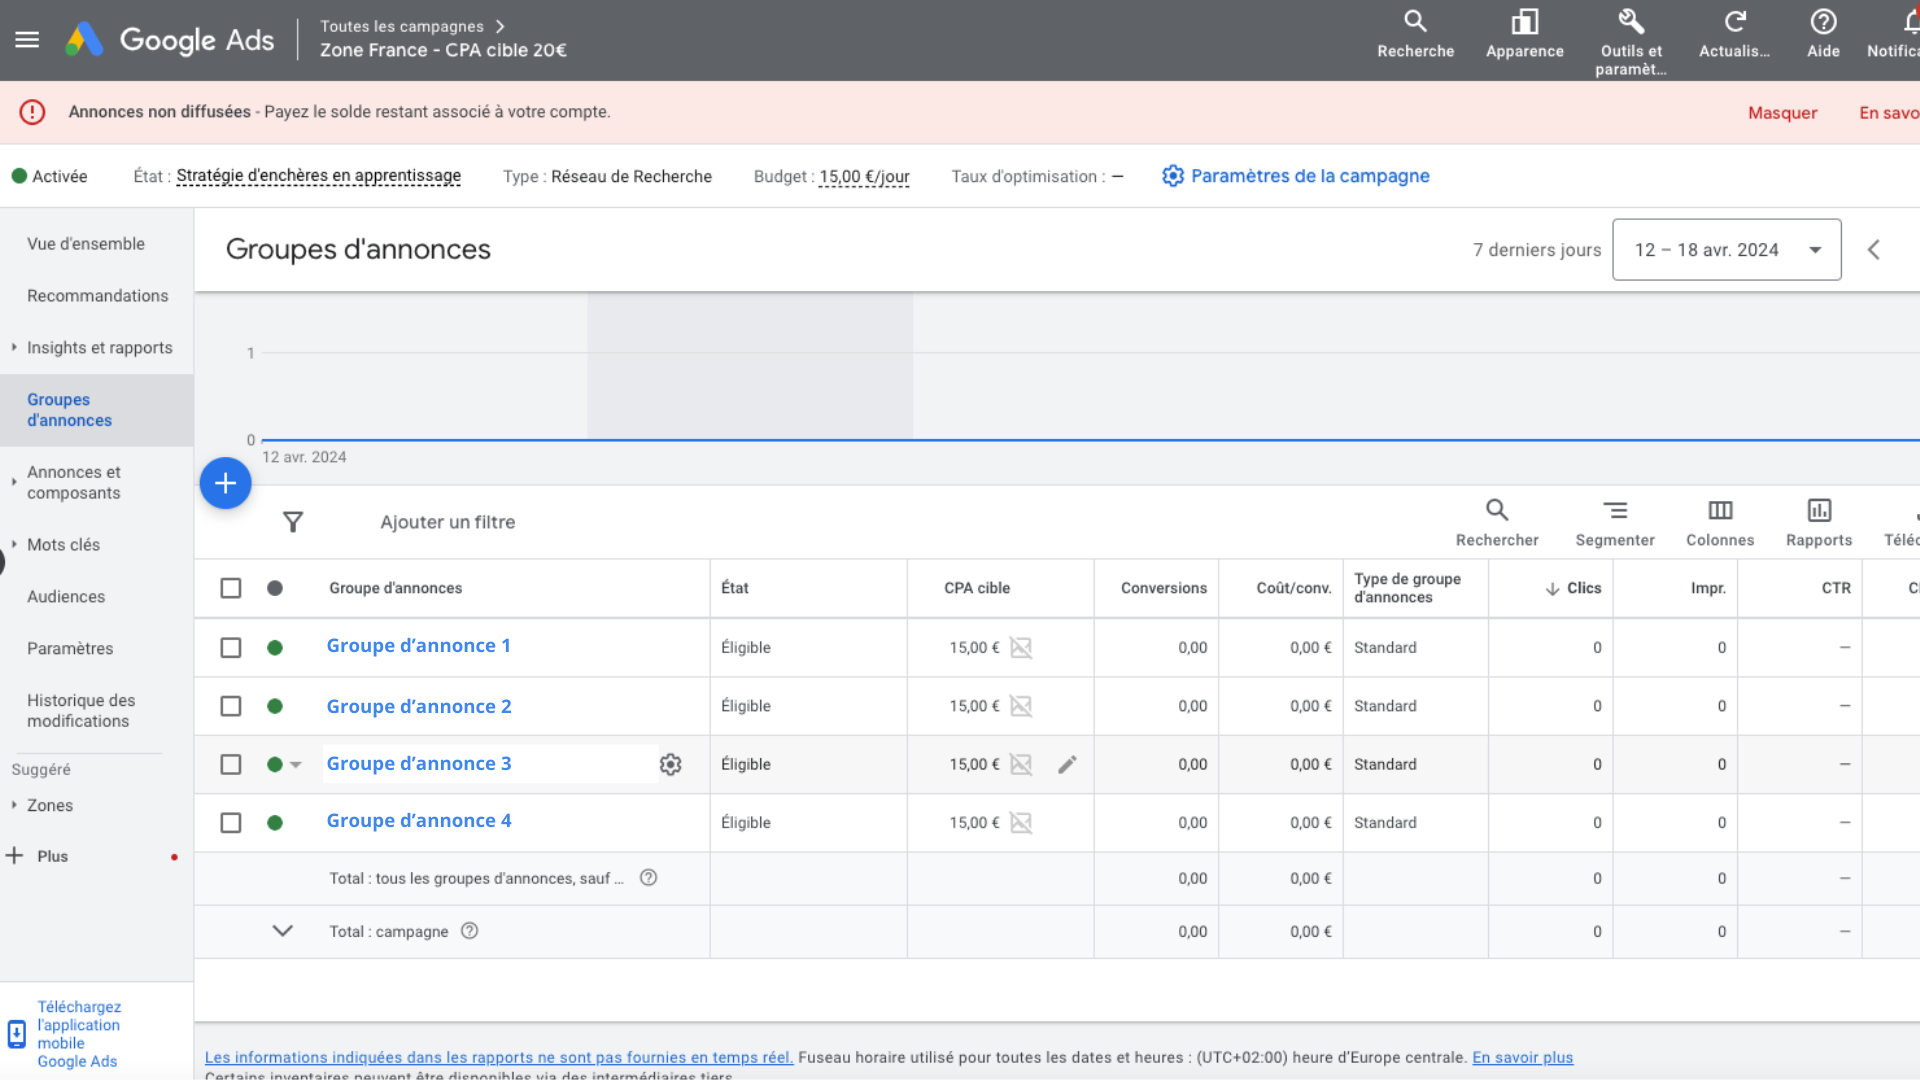Viewport: 1920px width, 1080px height.
Task: Click the table Rechercher magnifier icon
Action: (x=1497, y=510)
